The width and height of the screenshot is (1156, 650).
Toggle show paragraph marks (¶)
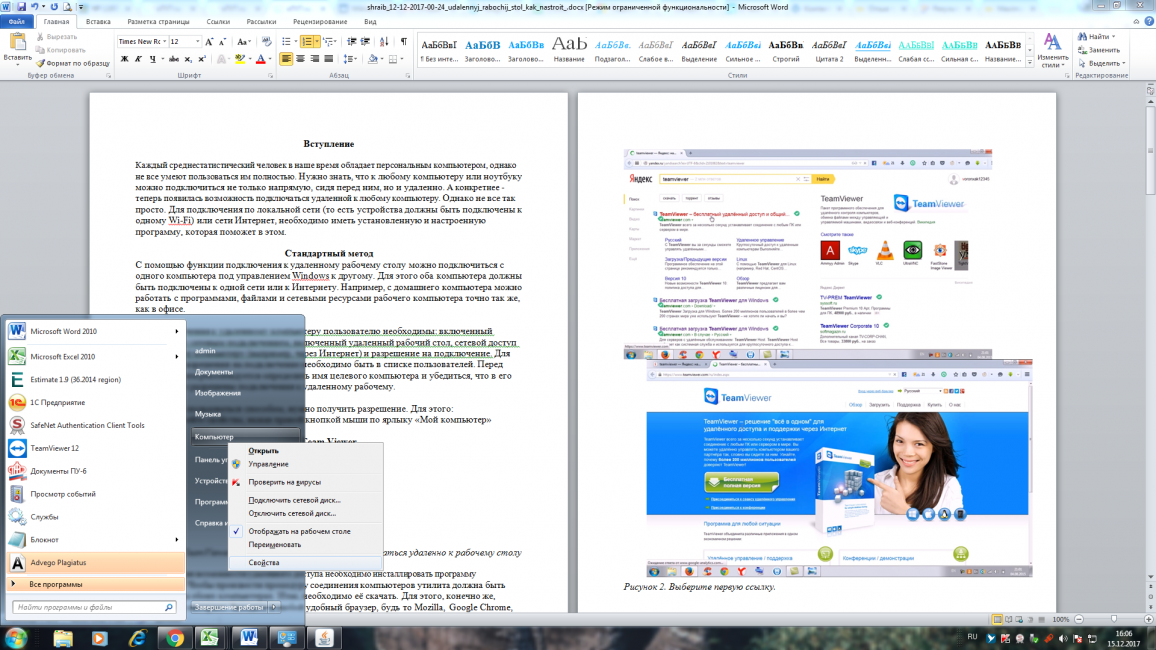[403, 42]
